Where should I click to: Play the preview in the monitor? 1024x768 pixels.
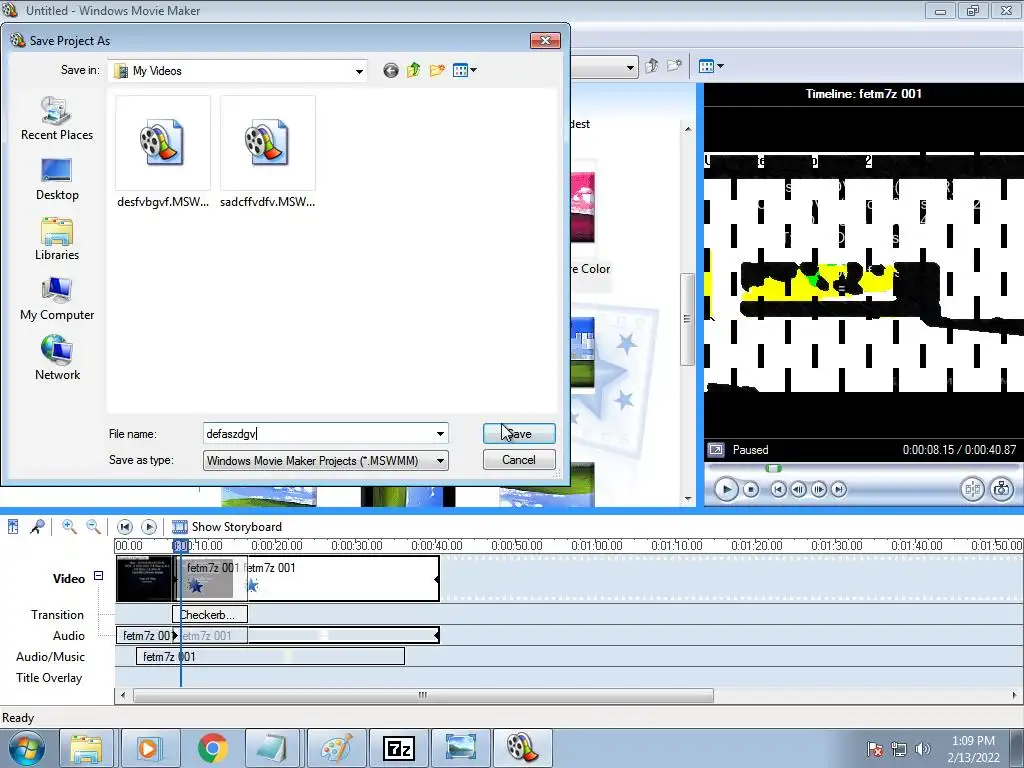point(726,489)
